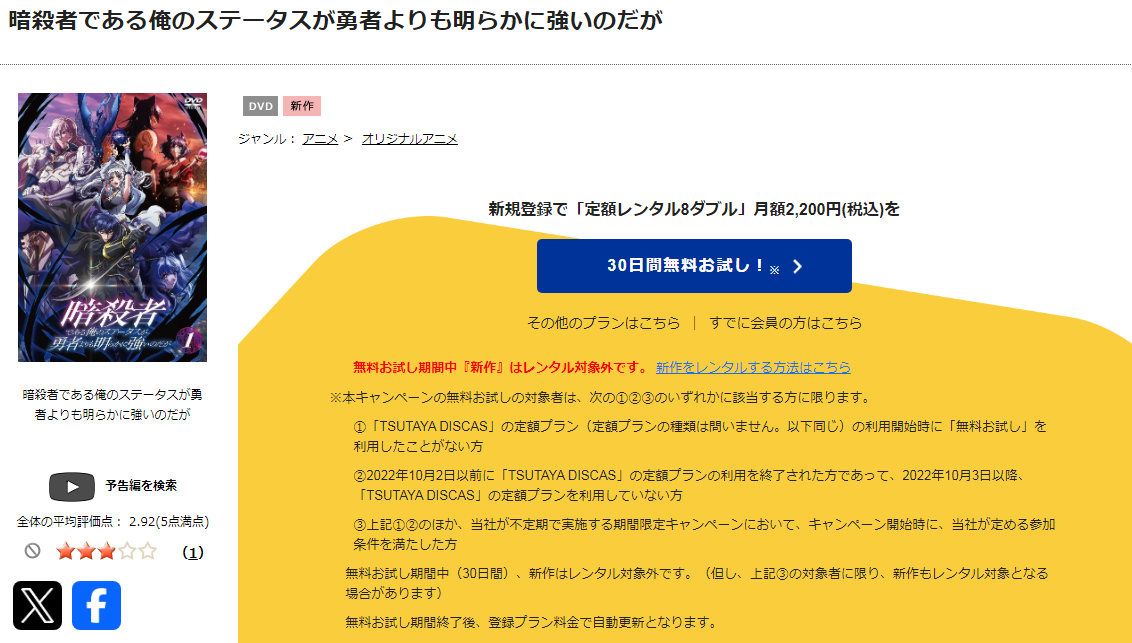Click condition ② mentioning 2022年10月2日以前
The width and height of the screenshot is (1132, 643).
tap(689, 486)
